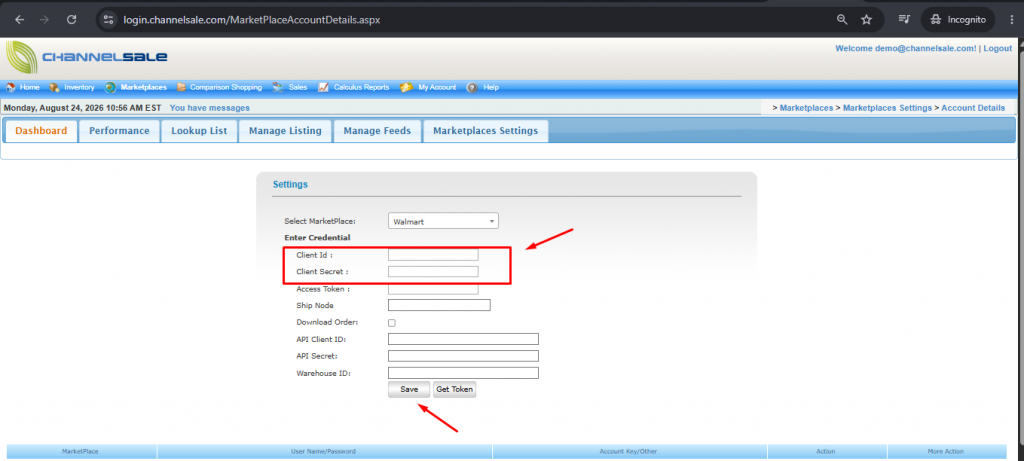Click the Account Key/Other column header
Image resolution: width=1024 pixels, height=461 pixels.
630,452
